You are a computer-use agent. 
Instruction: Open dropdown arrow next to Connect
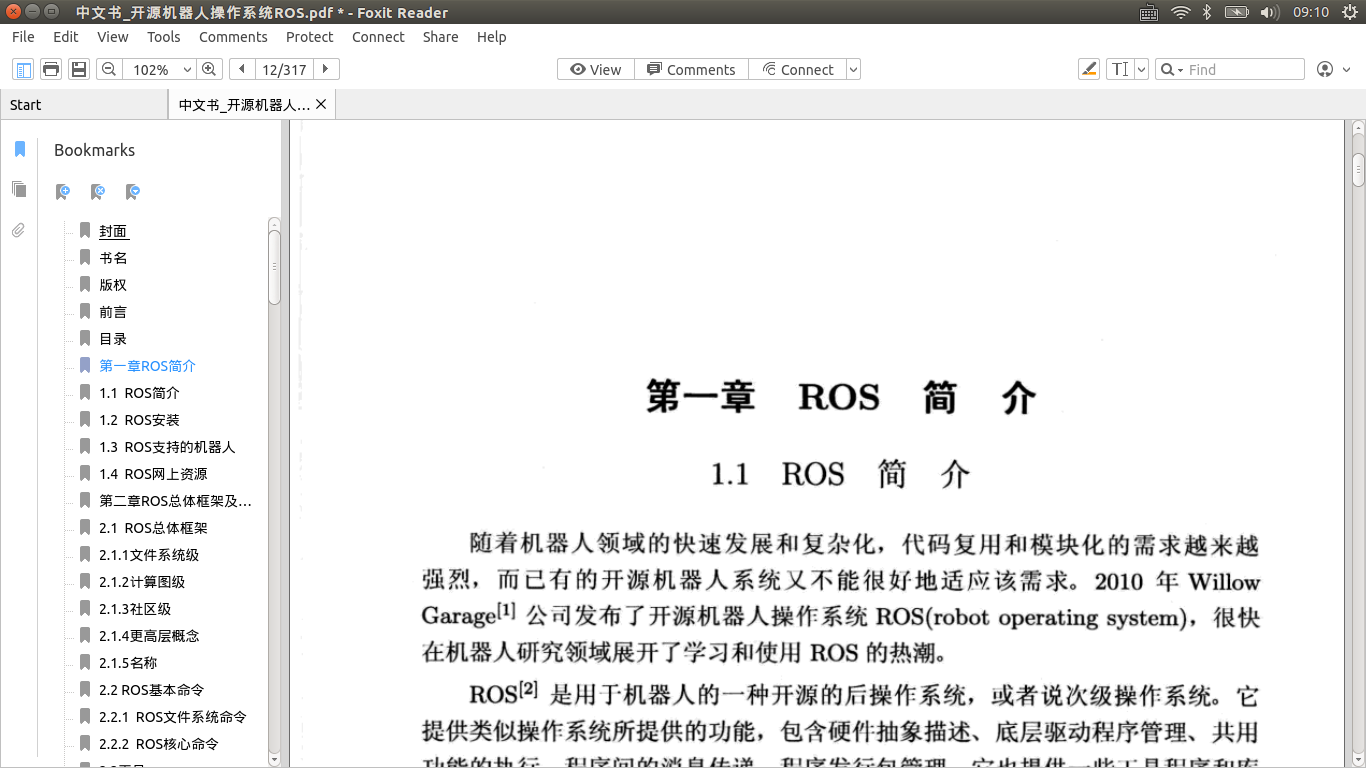click(853, 69)
